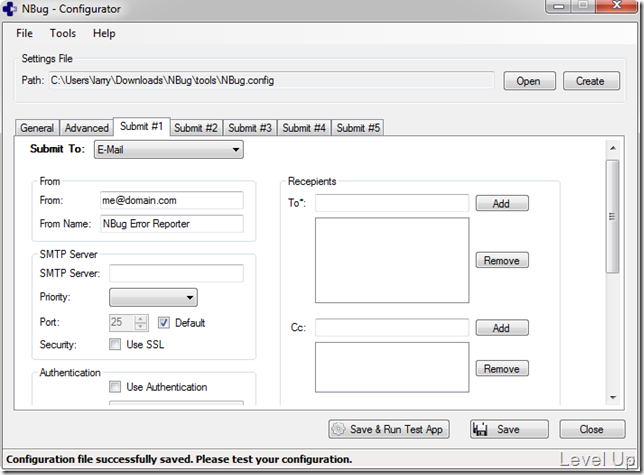
Task: Maximize the NBug Configurator window
Action: point(582,6)
